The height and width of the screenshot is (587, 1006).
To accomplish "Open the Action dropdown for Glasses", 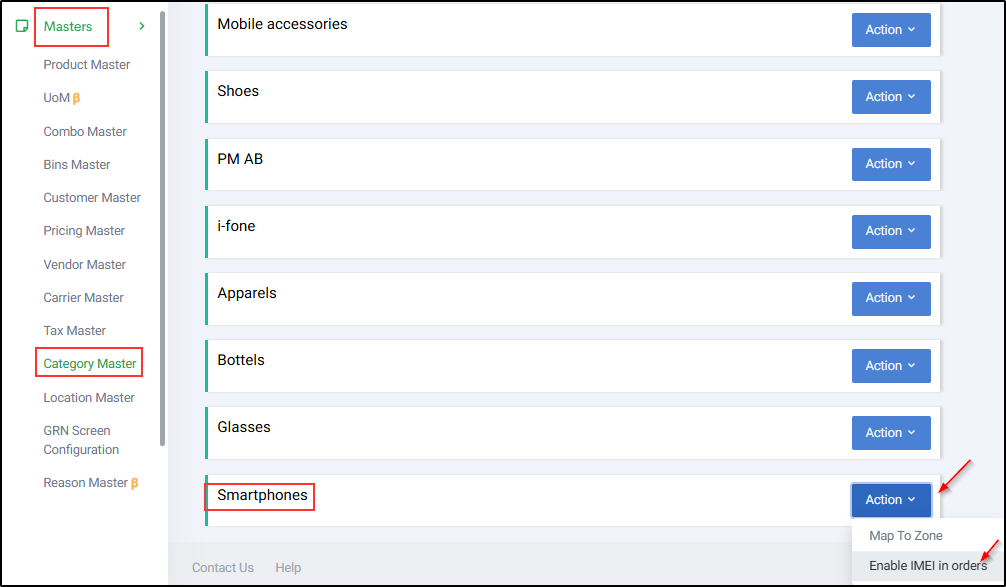I will [x=891, y=432].
